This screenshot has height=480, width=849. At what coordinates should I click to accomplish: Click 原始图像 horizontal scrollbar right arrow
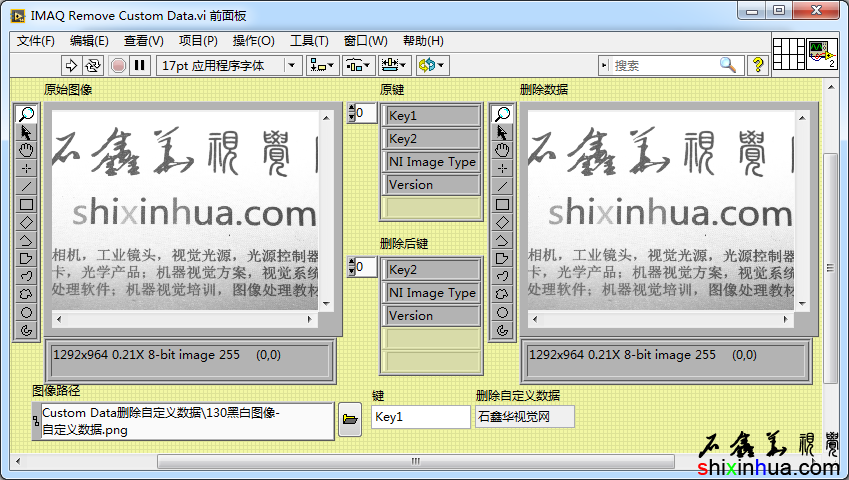click(310, 319)
